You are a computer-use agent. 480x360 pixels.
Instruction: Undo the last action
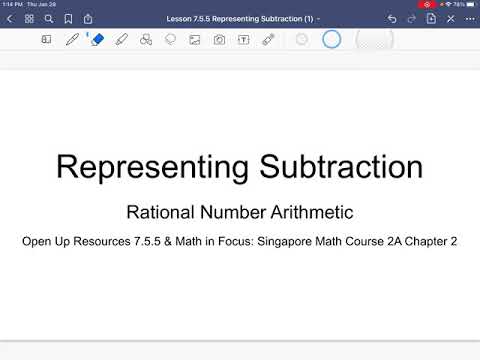(392, 19)
